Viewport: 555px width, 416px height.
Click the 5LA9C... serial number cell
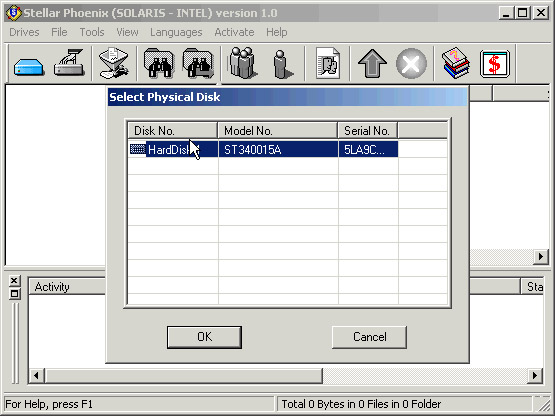[x=368, y=149]
